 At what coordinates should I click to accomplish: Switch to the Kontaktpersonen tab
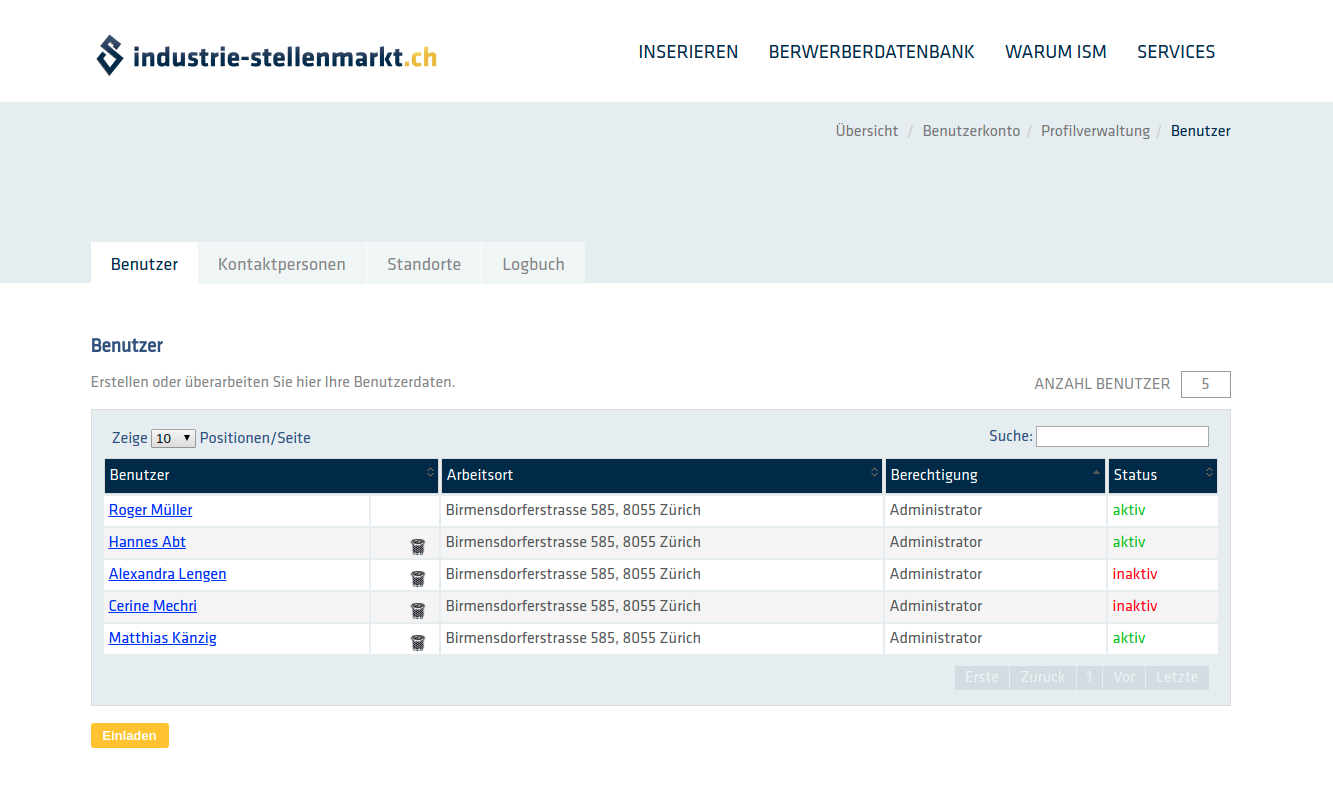[x=282, y=264]
